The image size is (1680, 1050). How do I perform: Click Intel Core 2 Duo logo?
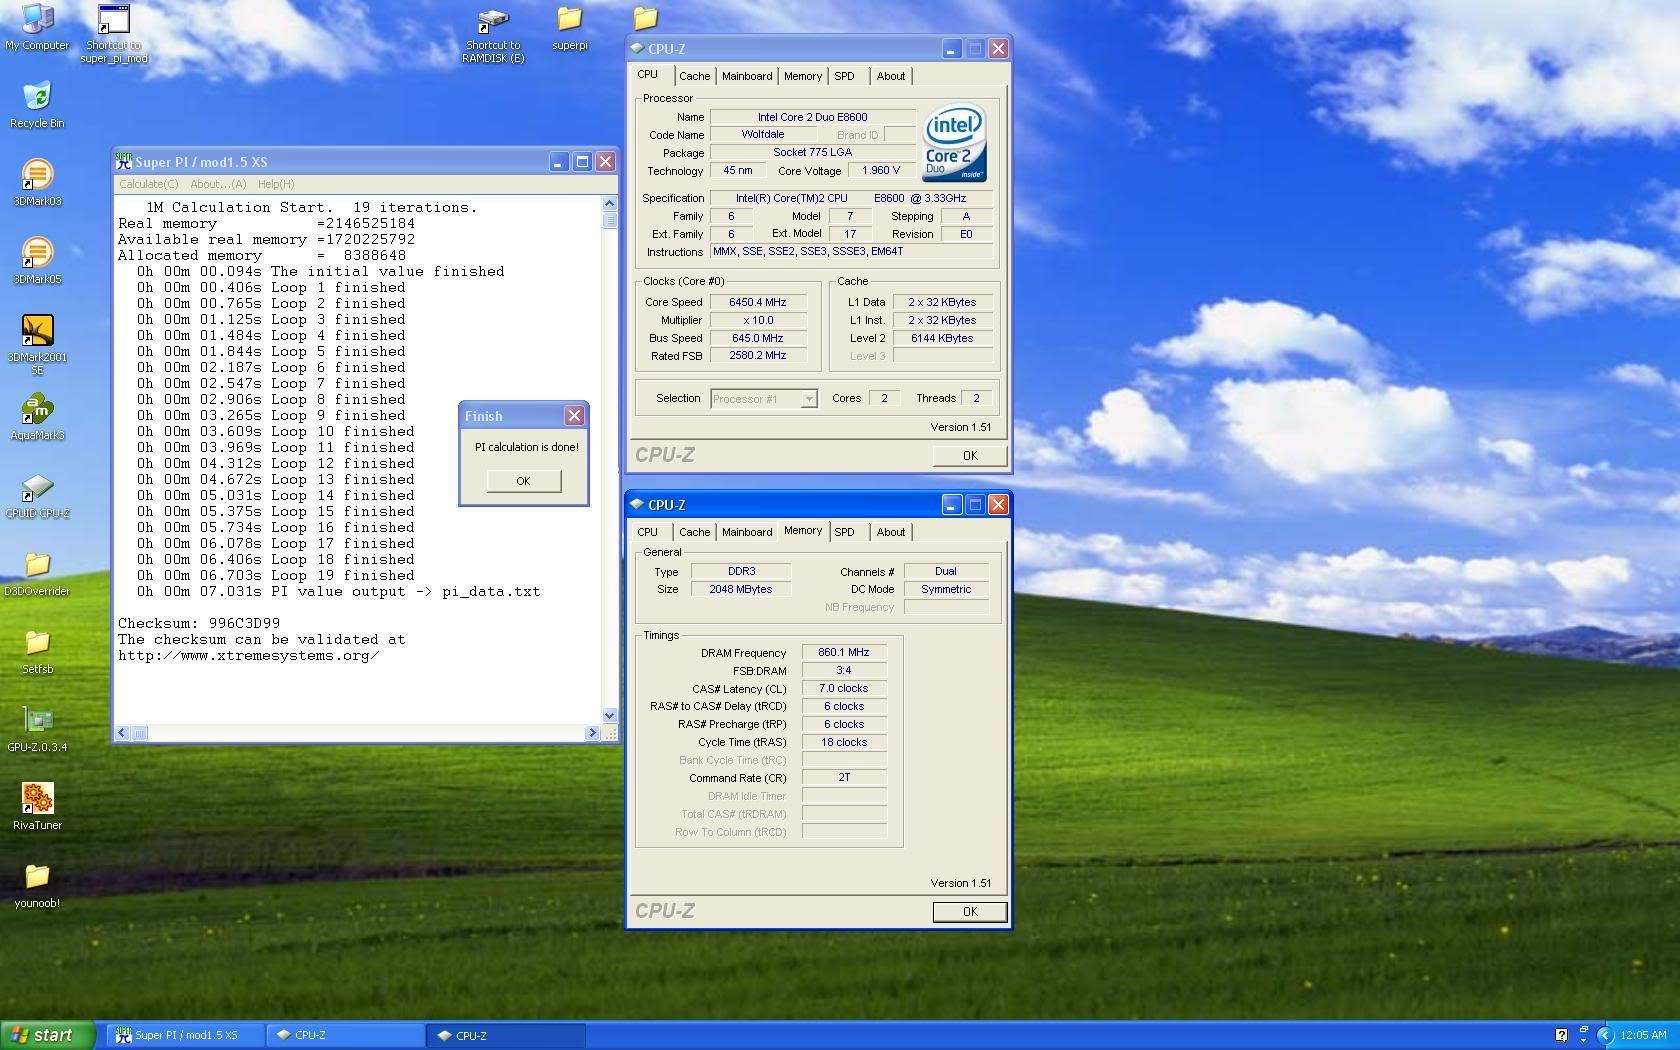point(954,143)
